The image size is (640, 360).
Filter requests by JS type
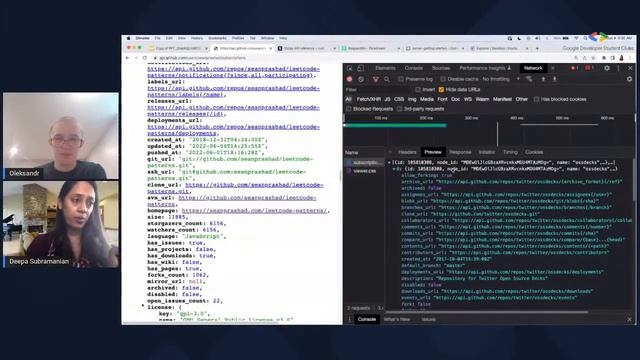(387, 99)
